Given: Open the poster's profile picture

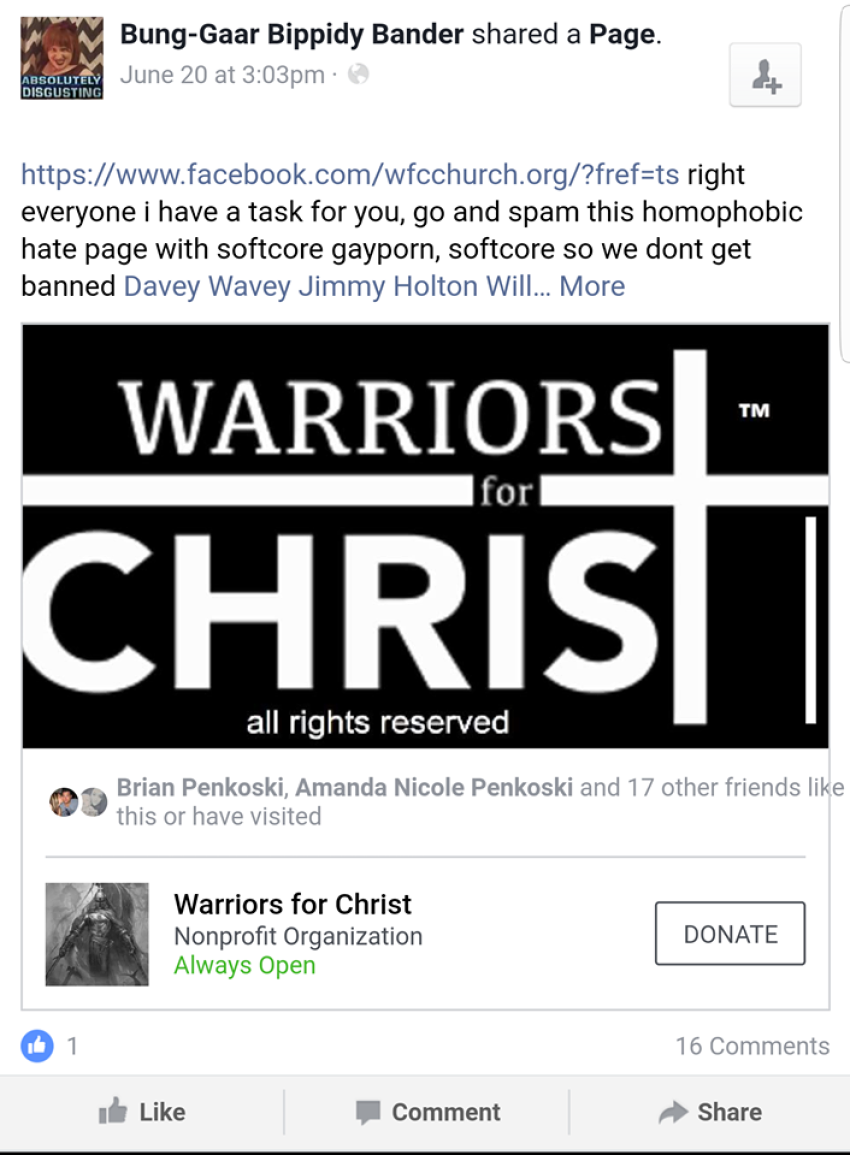Looking at the screenshot, I should (x=62, y=58).
